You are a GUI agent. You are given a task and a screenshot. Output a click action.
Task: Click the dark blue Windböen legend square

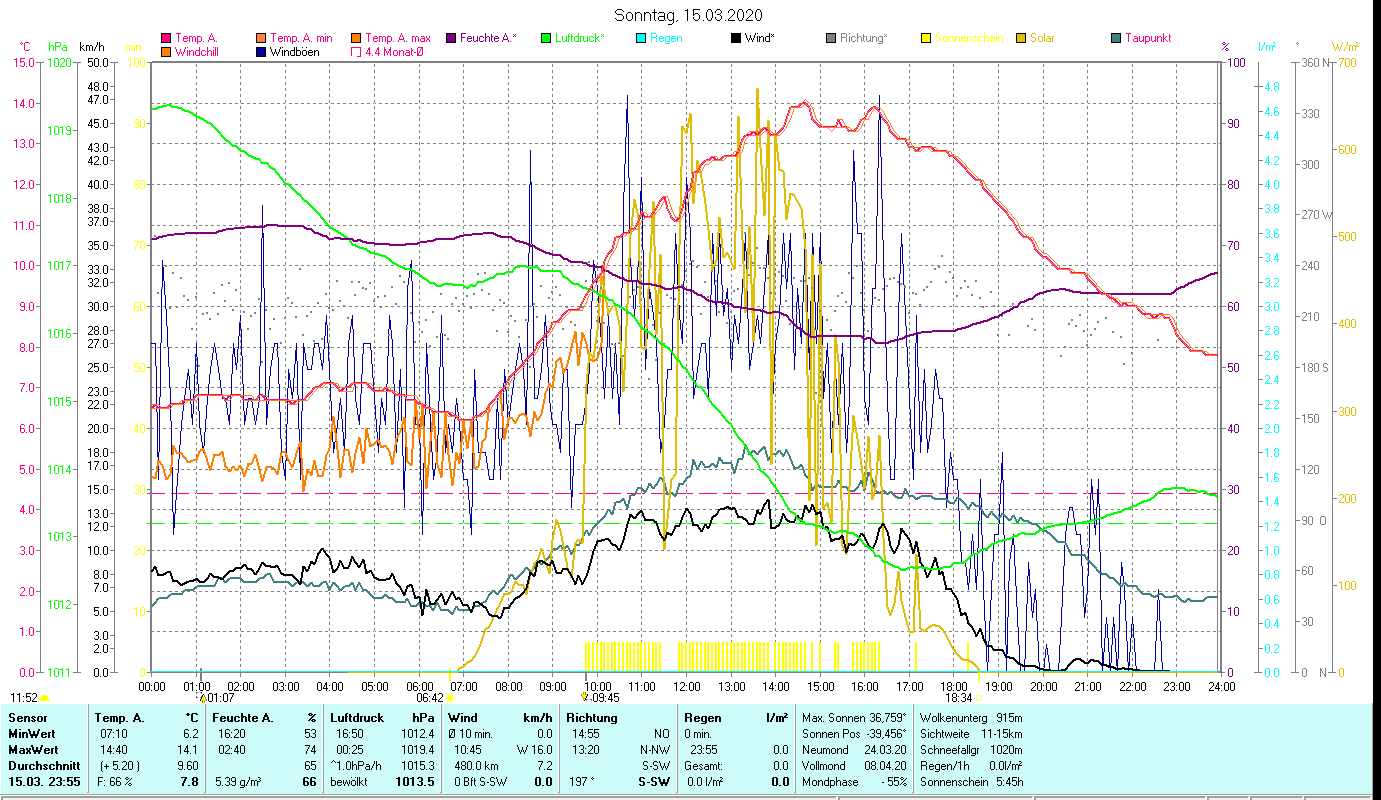pos(262,52)
